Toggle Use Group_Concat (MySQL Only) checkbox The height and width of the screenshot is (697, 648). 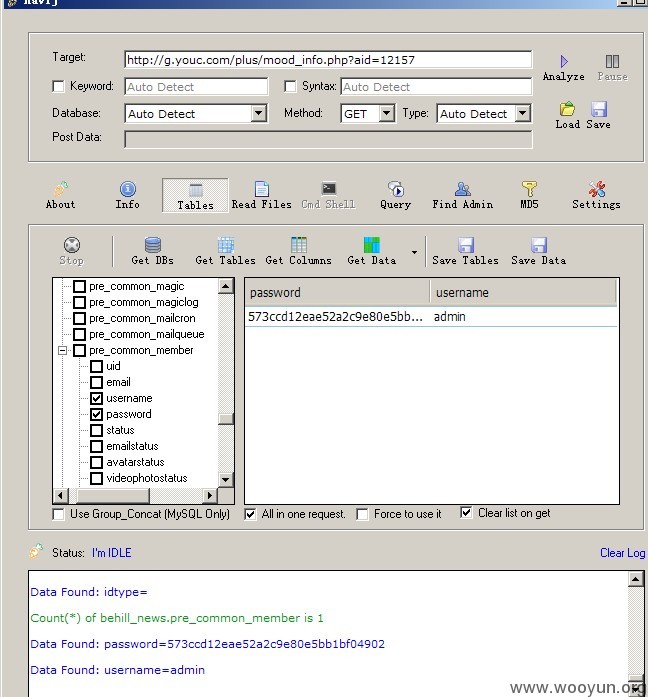click(x=58, y=514)
